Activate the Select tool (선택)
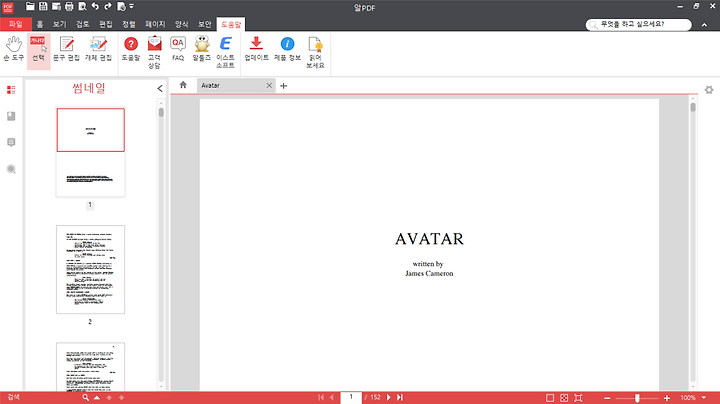The width and height of the screenshot is (720, 404). point(39,49)
